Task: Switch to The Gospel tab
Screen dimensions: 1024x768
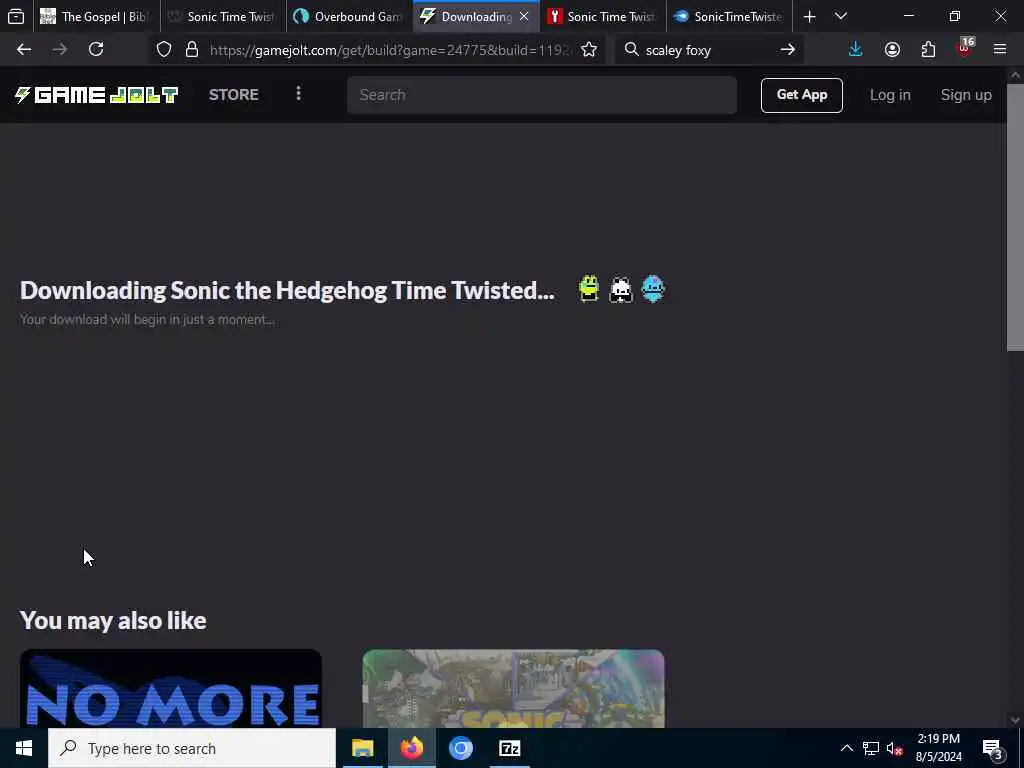Action: click(95, 16)
